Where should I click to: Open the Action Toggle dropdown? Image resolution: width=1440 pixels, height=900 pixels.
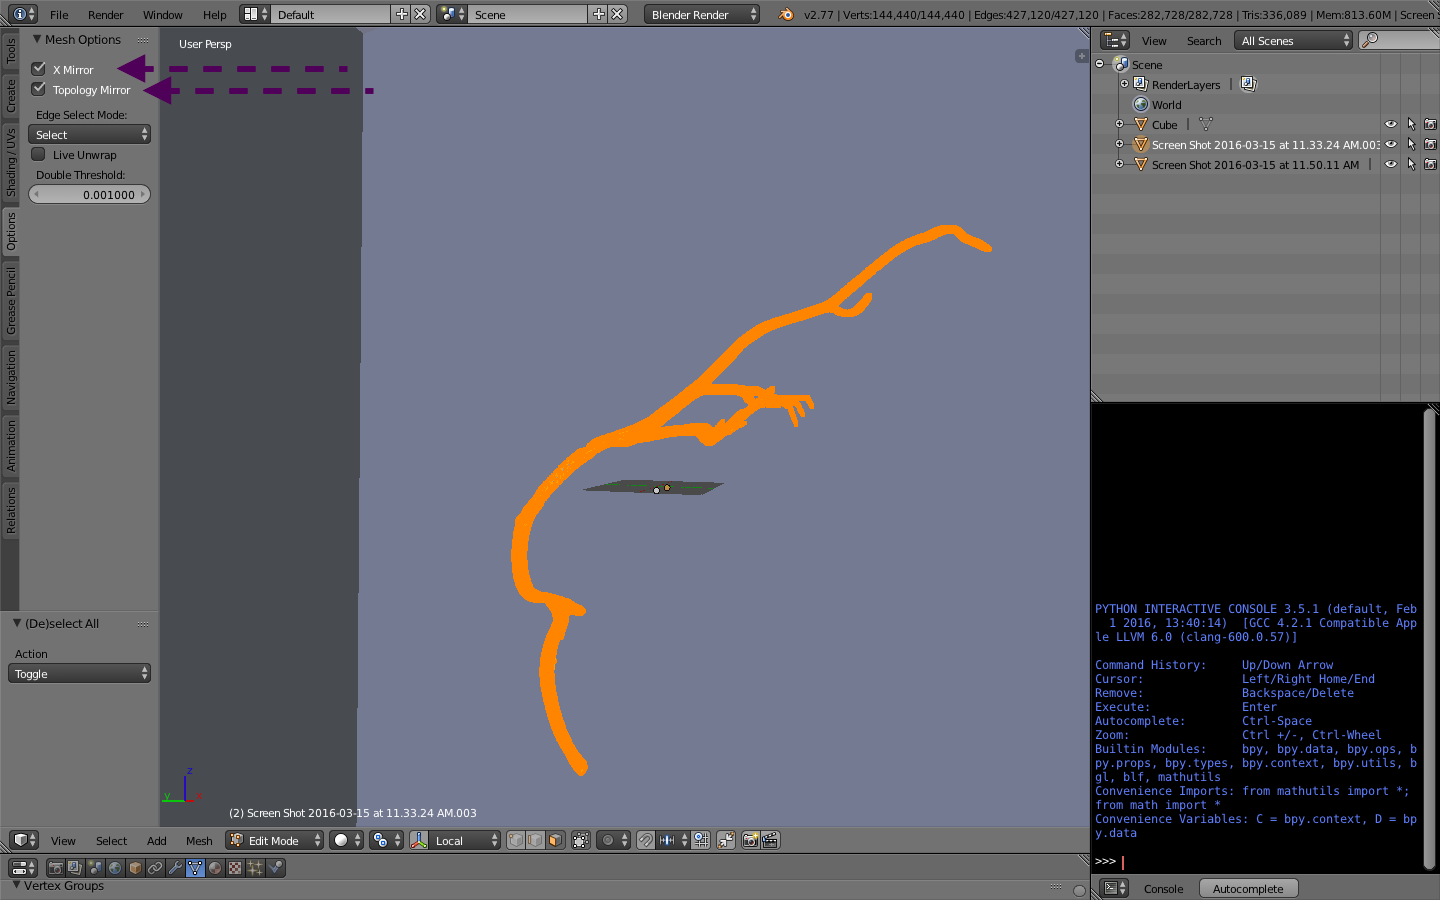pyautogui.click(x=79, y=673)
